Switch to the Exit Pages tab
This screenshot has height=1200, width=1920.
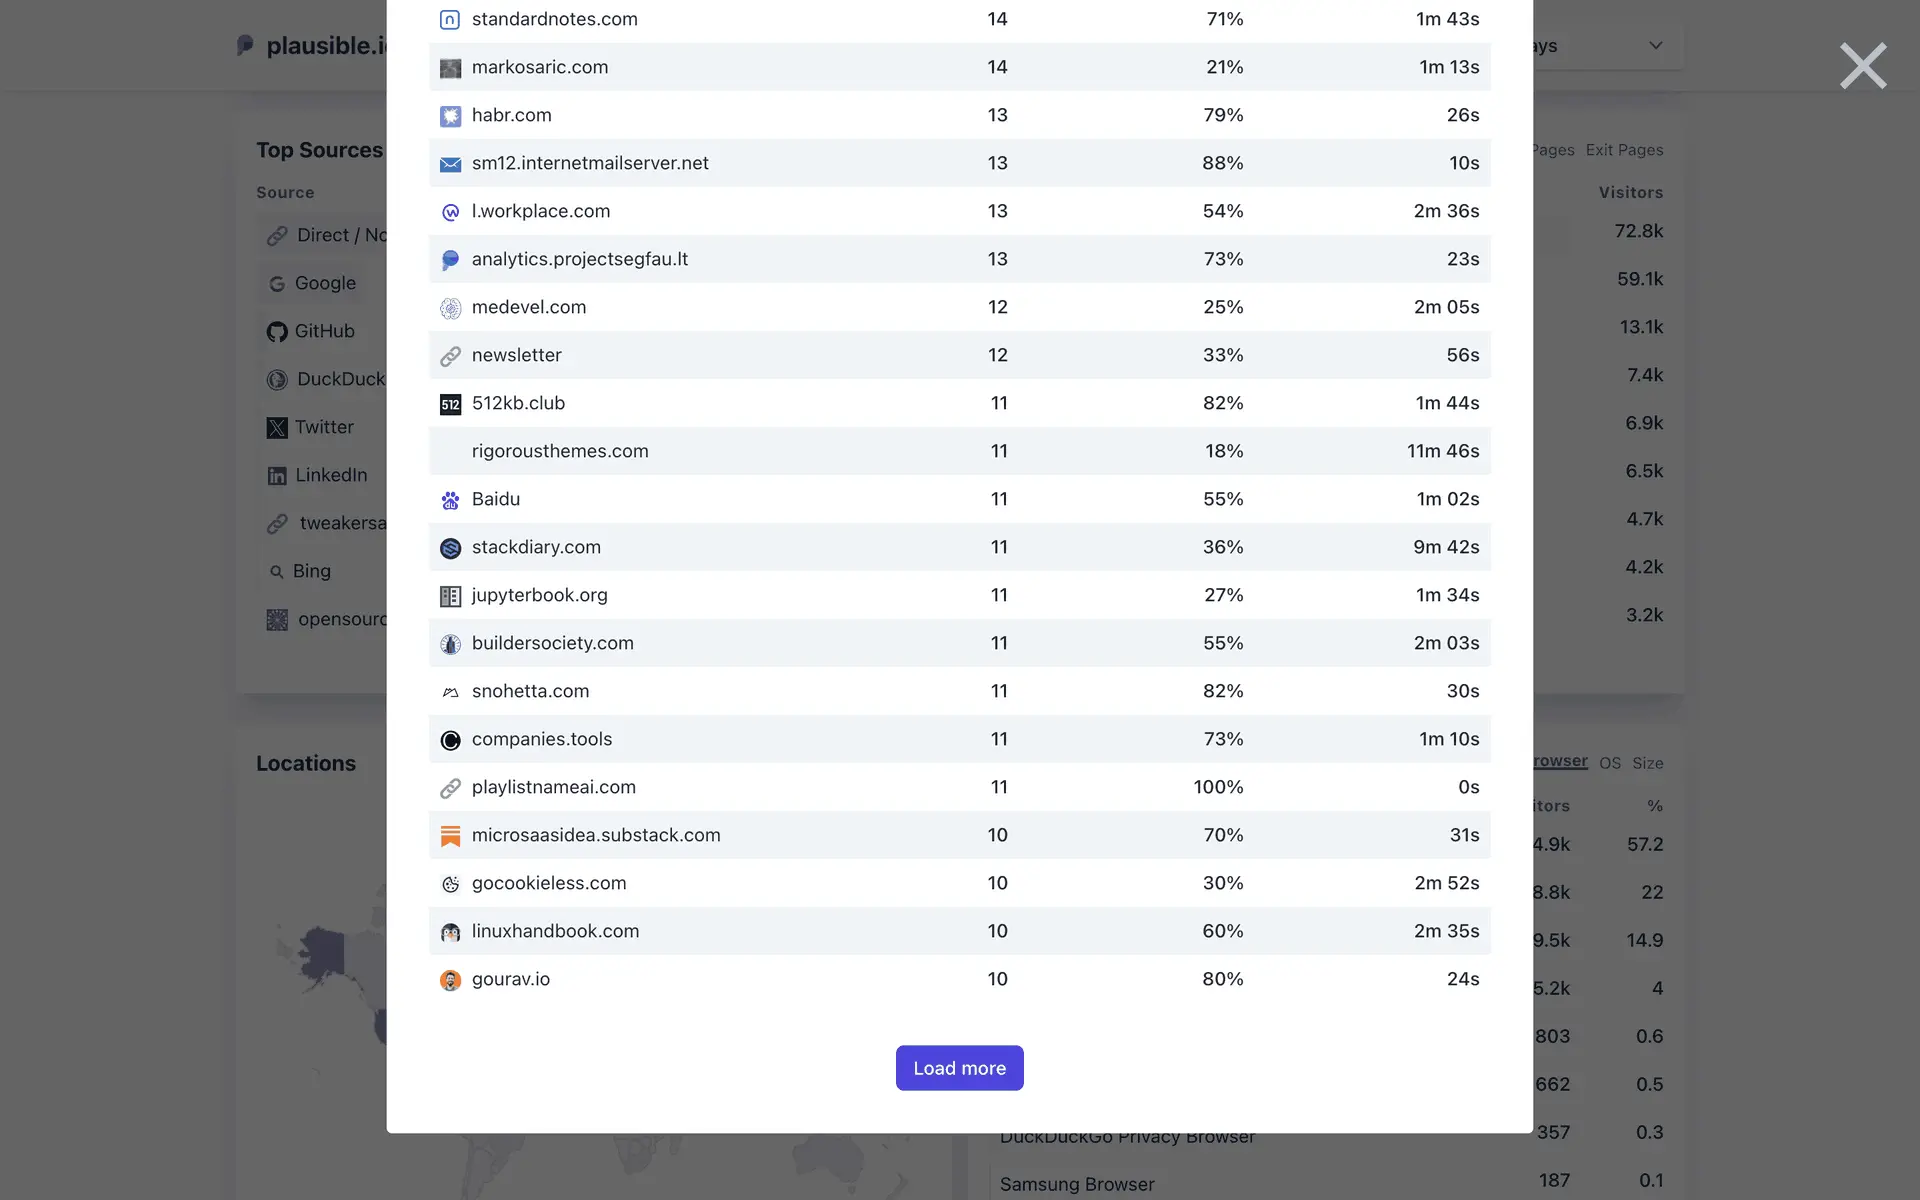point(1624,150)
